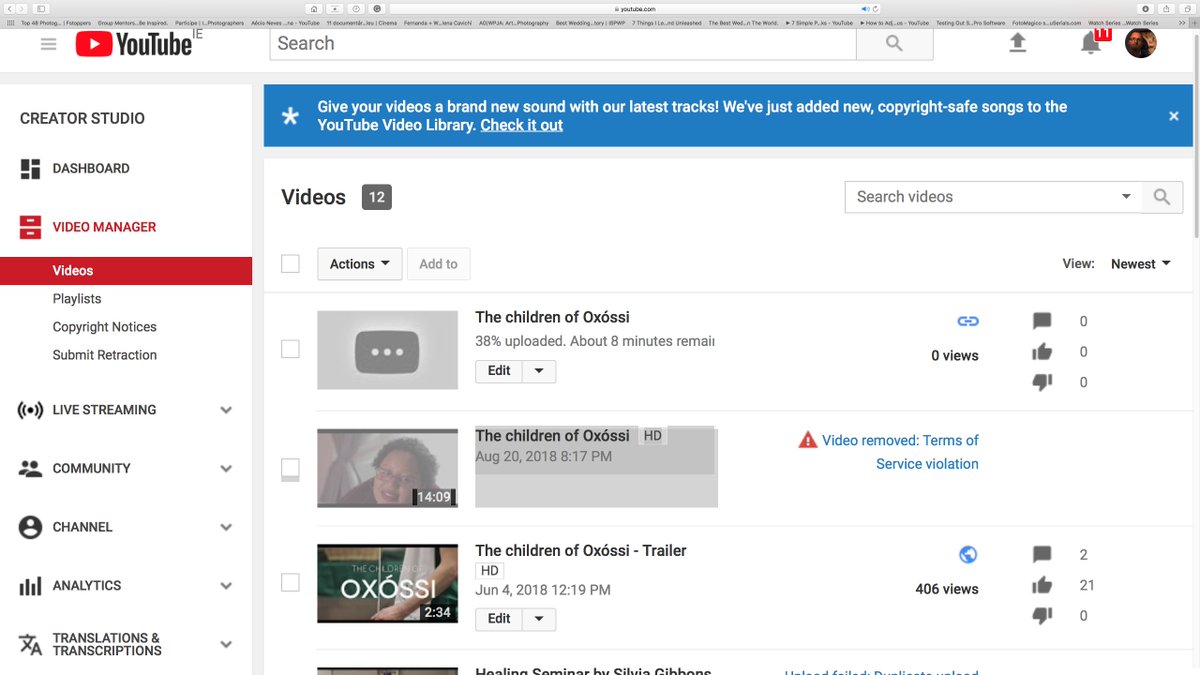This screenshot has width=1200, height=675.
Task: Click the Video Manager sidebar icon
Action: click(30, 227)
